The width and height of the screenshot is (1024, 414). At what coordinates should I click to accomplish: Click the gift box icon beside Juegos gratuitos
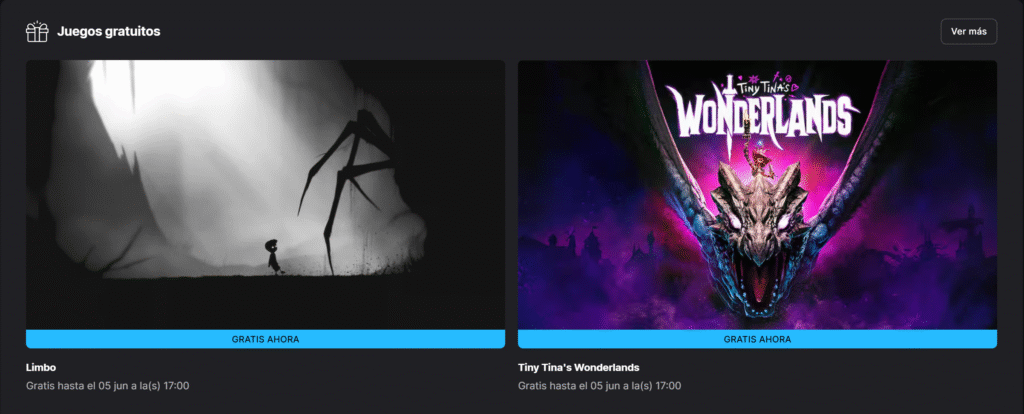[x=37, y=31]
